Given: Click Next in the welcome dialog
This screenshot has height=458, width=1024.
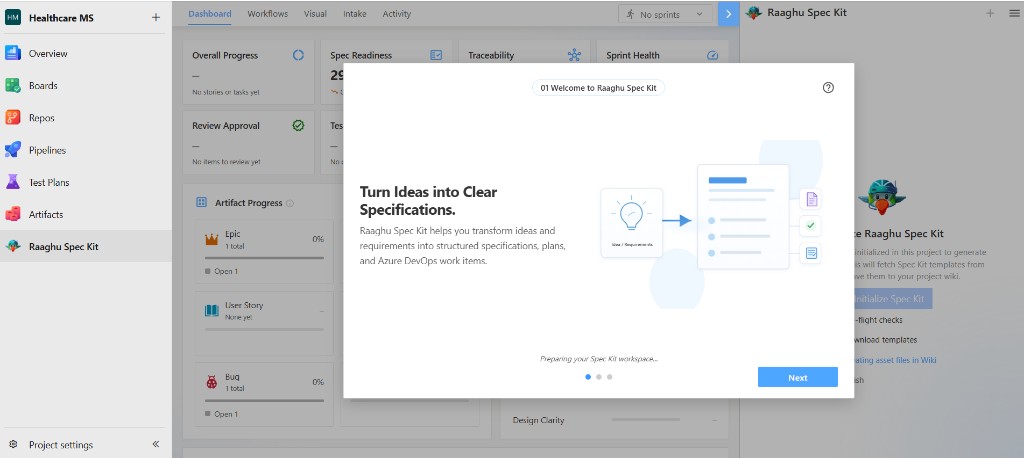Looking at the screenshot, I should pyautogui.click(x=797, y=377).
